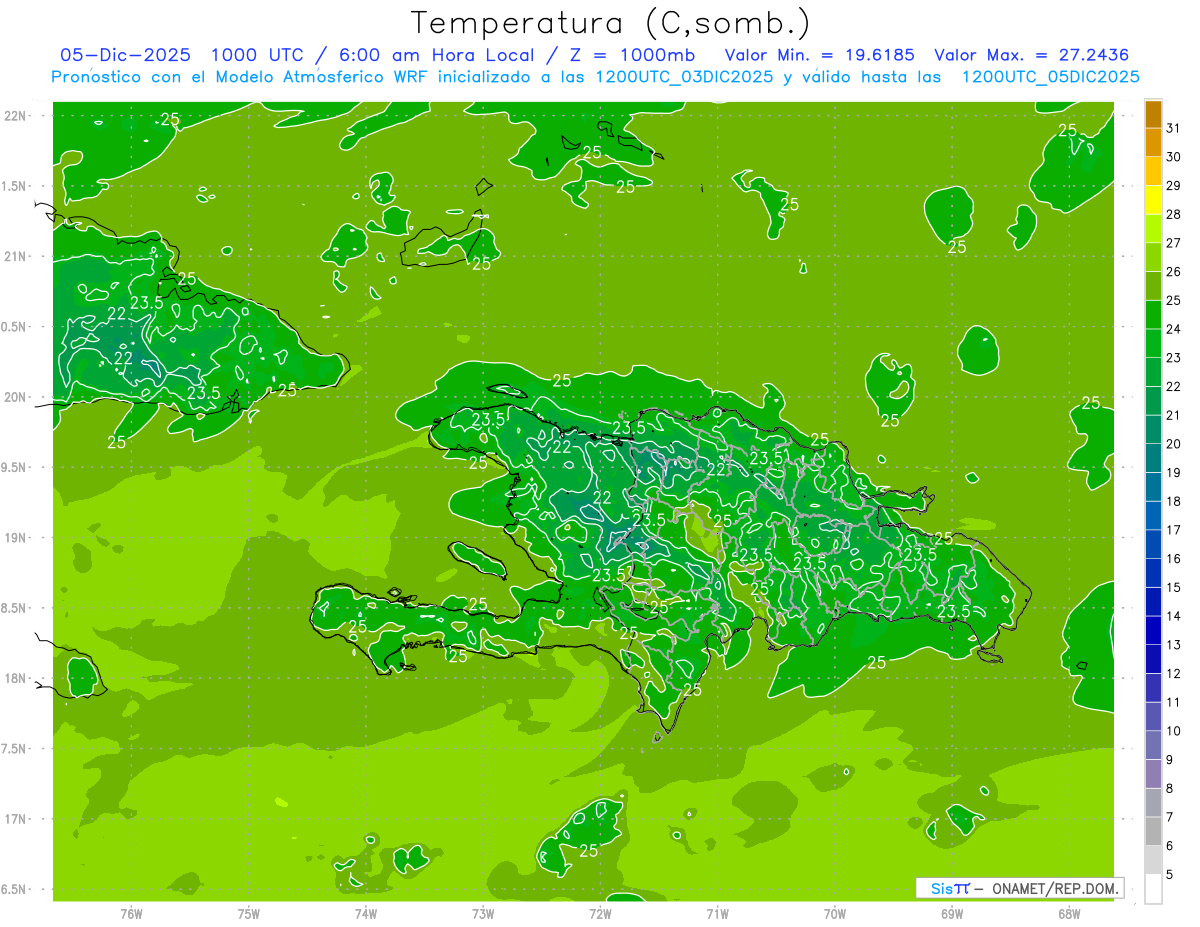Click the '26' value on the color scale
Viewport: 1200px width, 927px height.
pos(1173,272)
